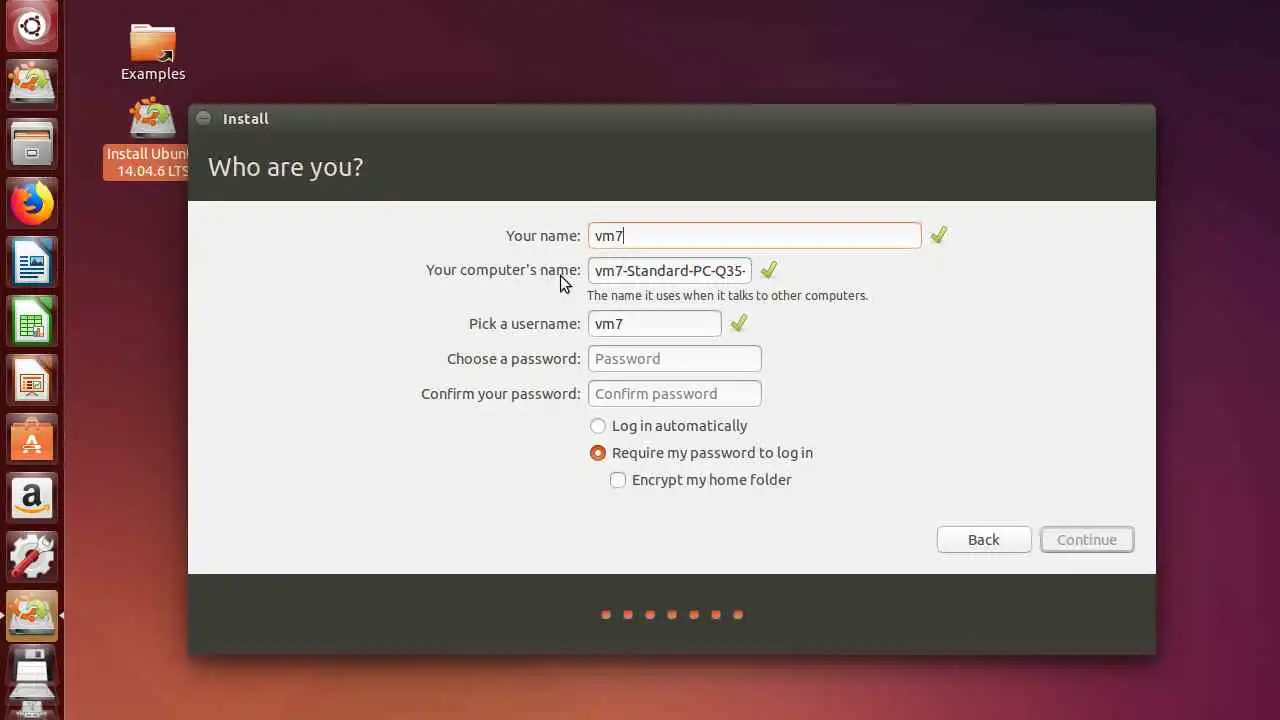Focus the Choose a password field

pyautogui.click(x=675, y=359)
